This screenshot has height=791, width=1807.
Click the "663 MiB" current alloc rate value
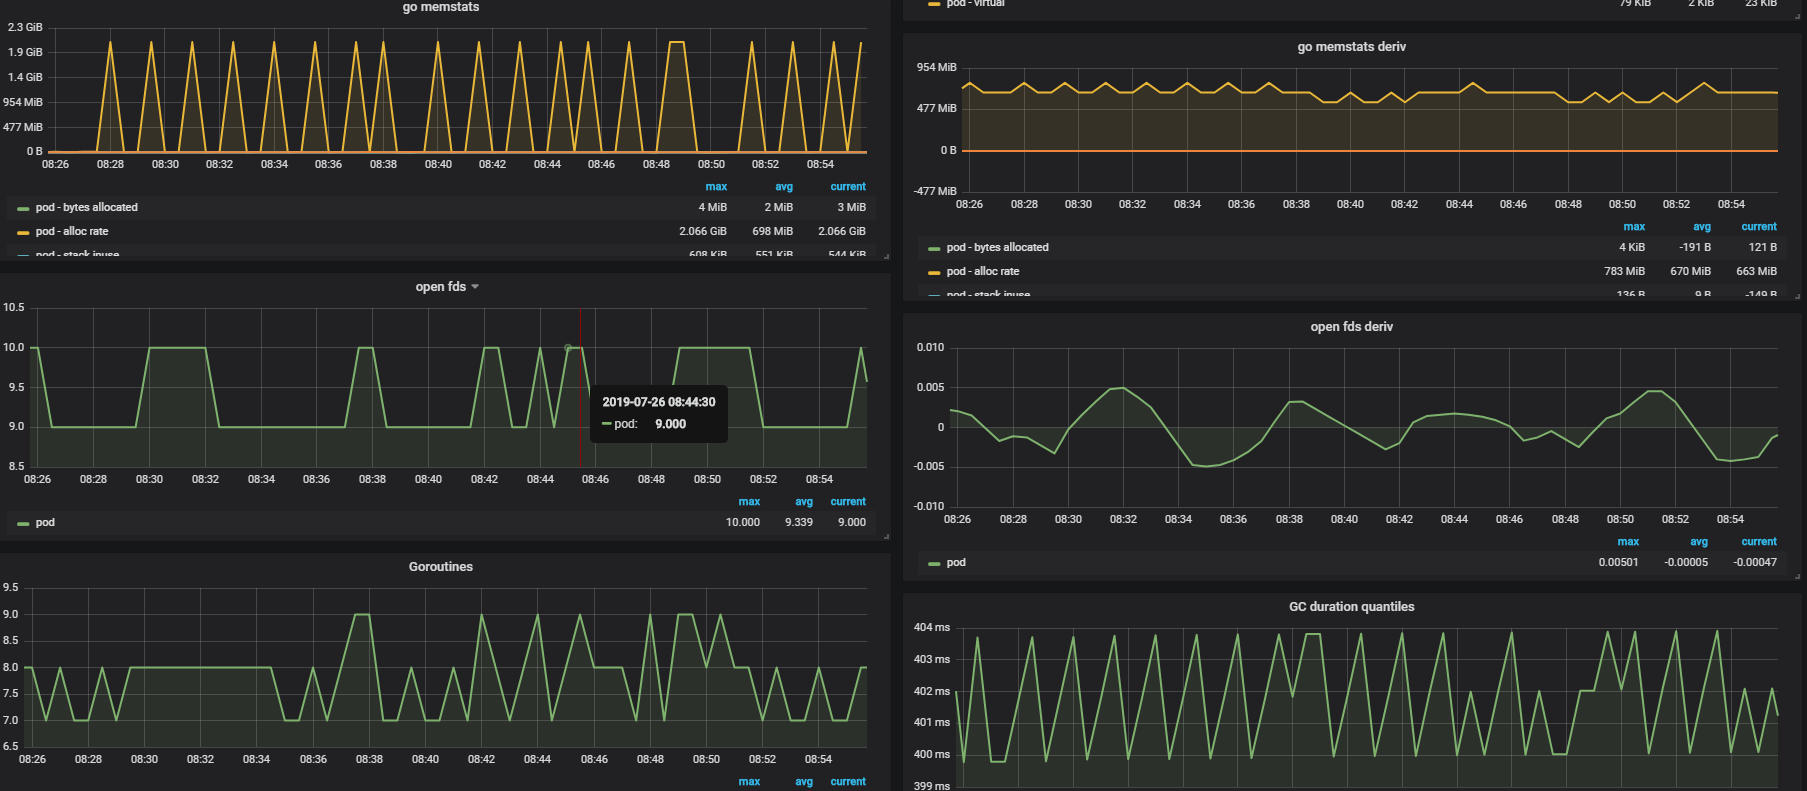[x=1756, y=272]
